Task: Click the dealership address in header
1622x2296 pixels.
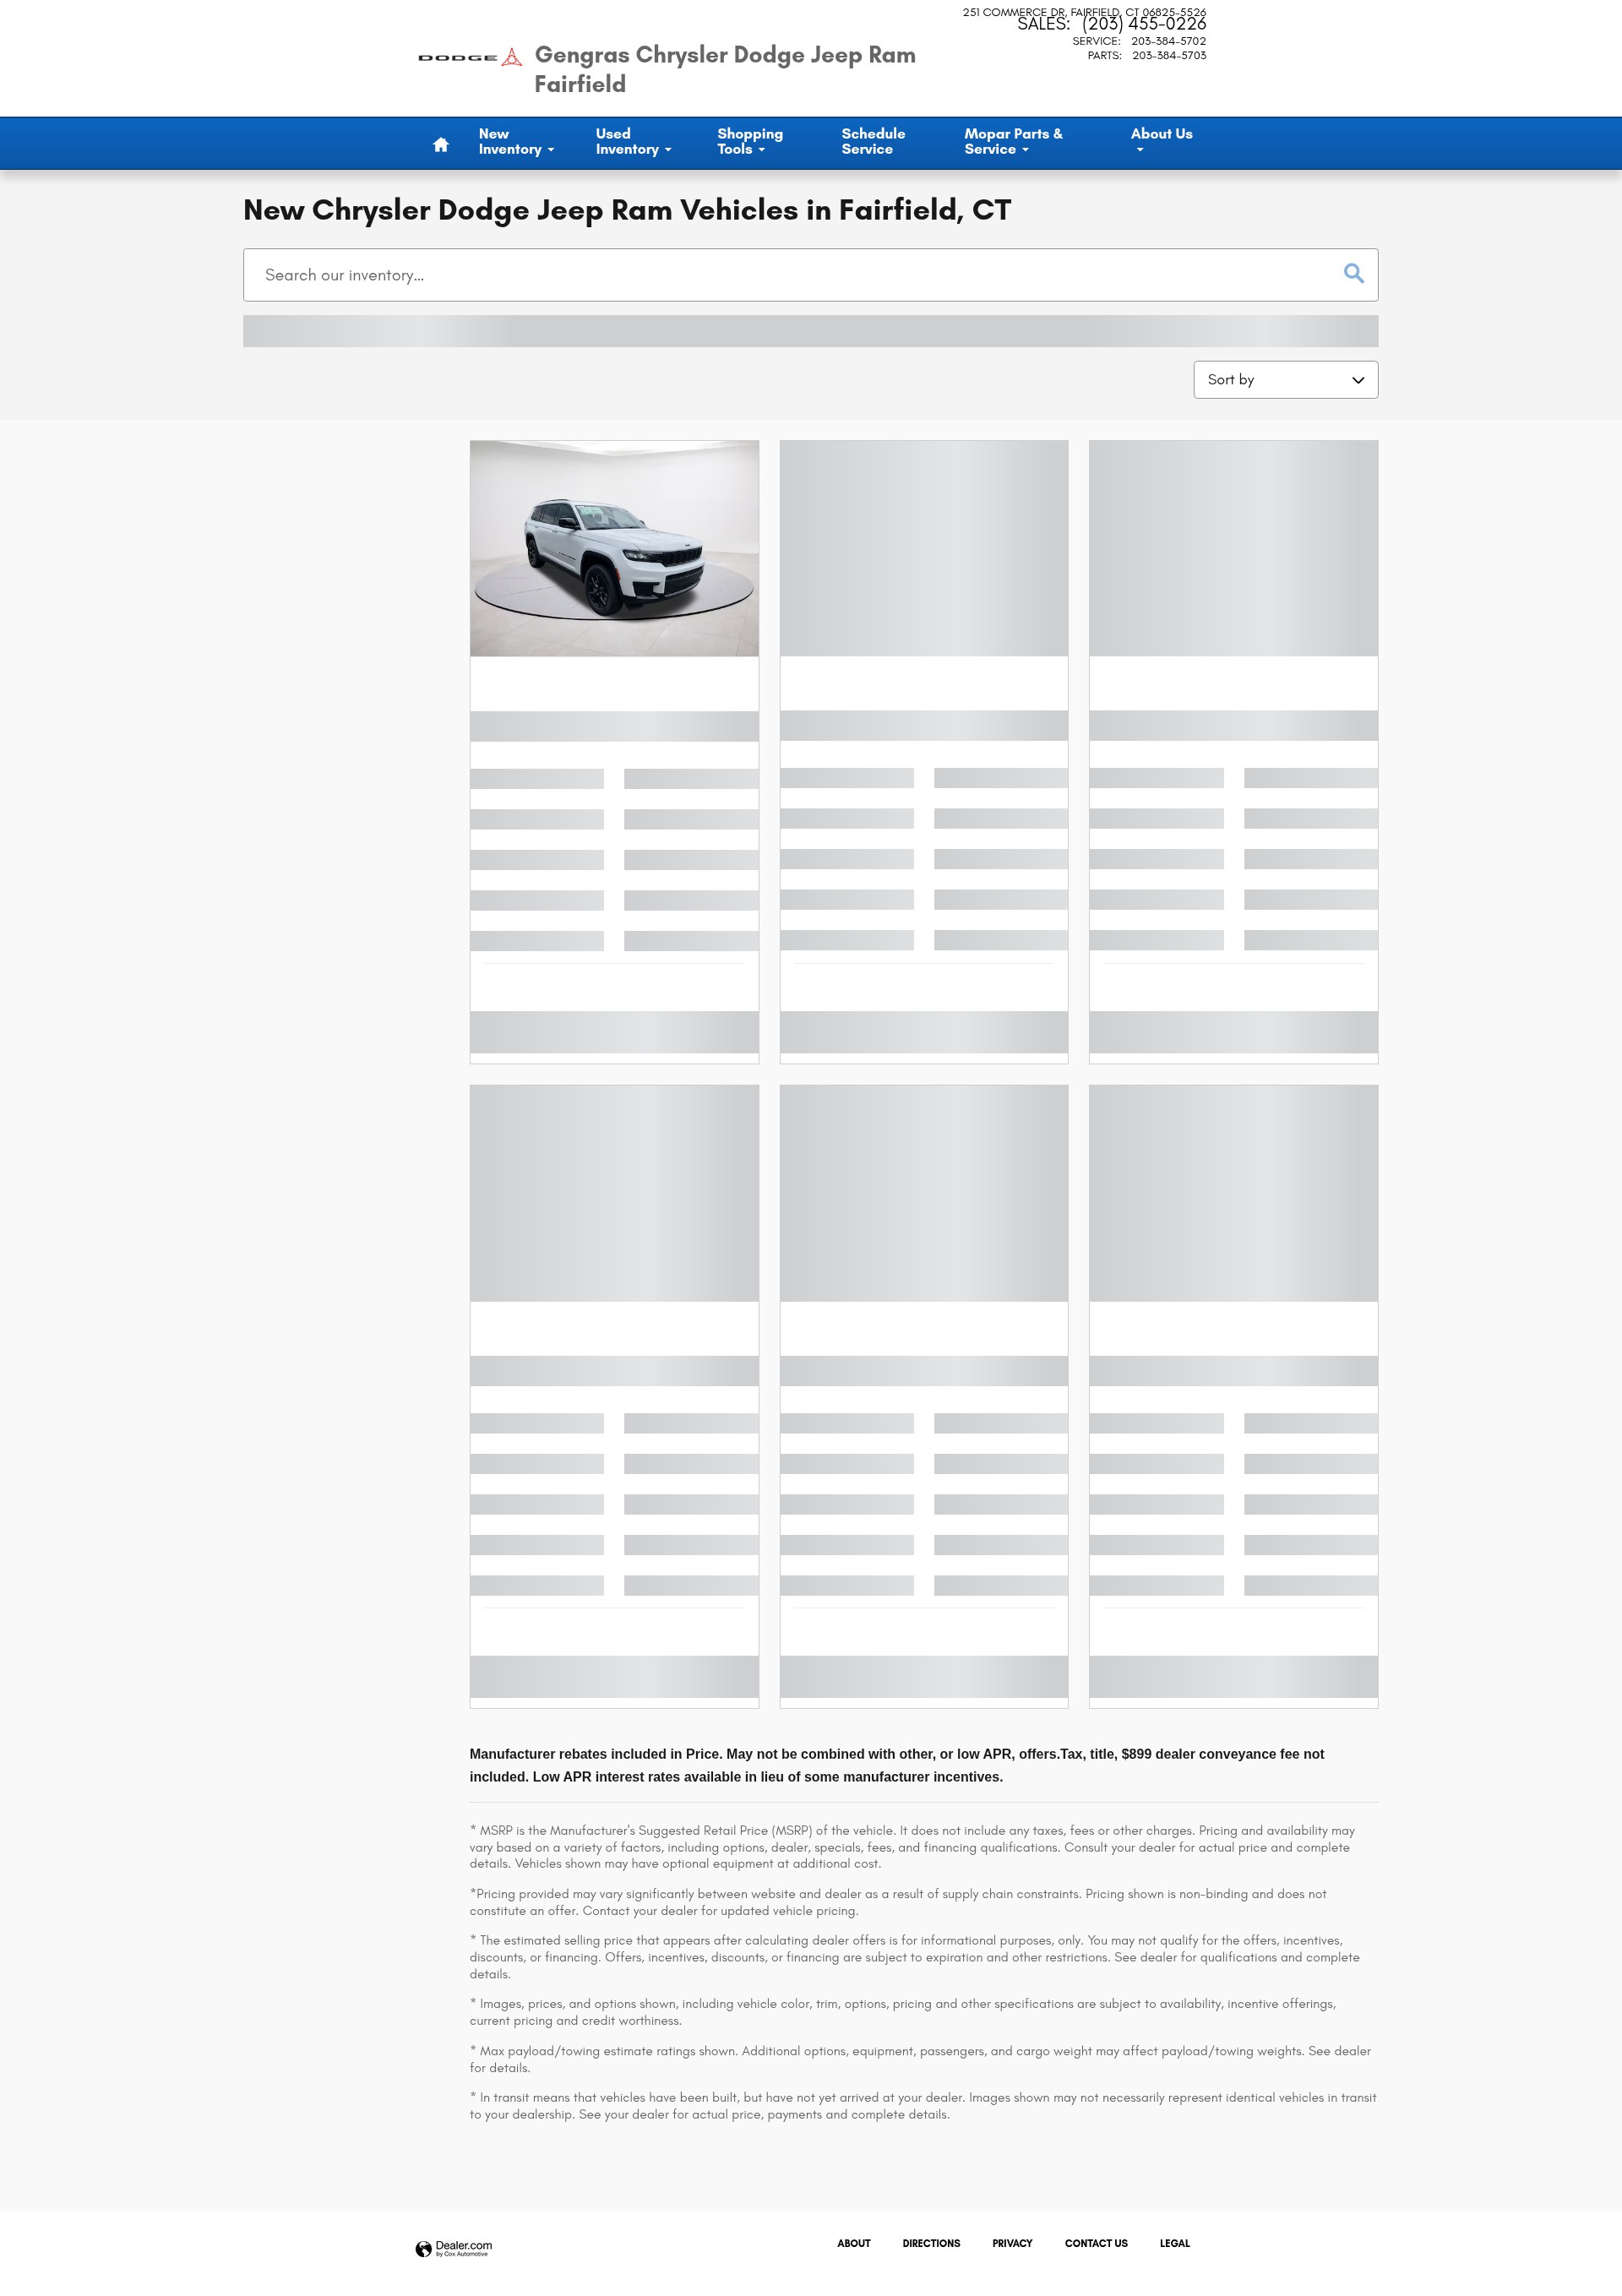Action: [x=1084, y=12]
